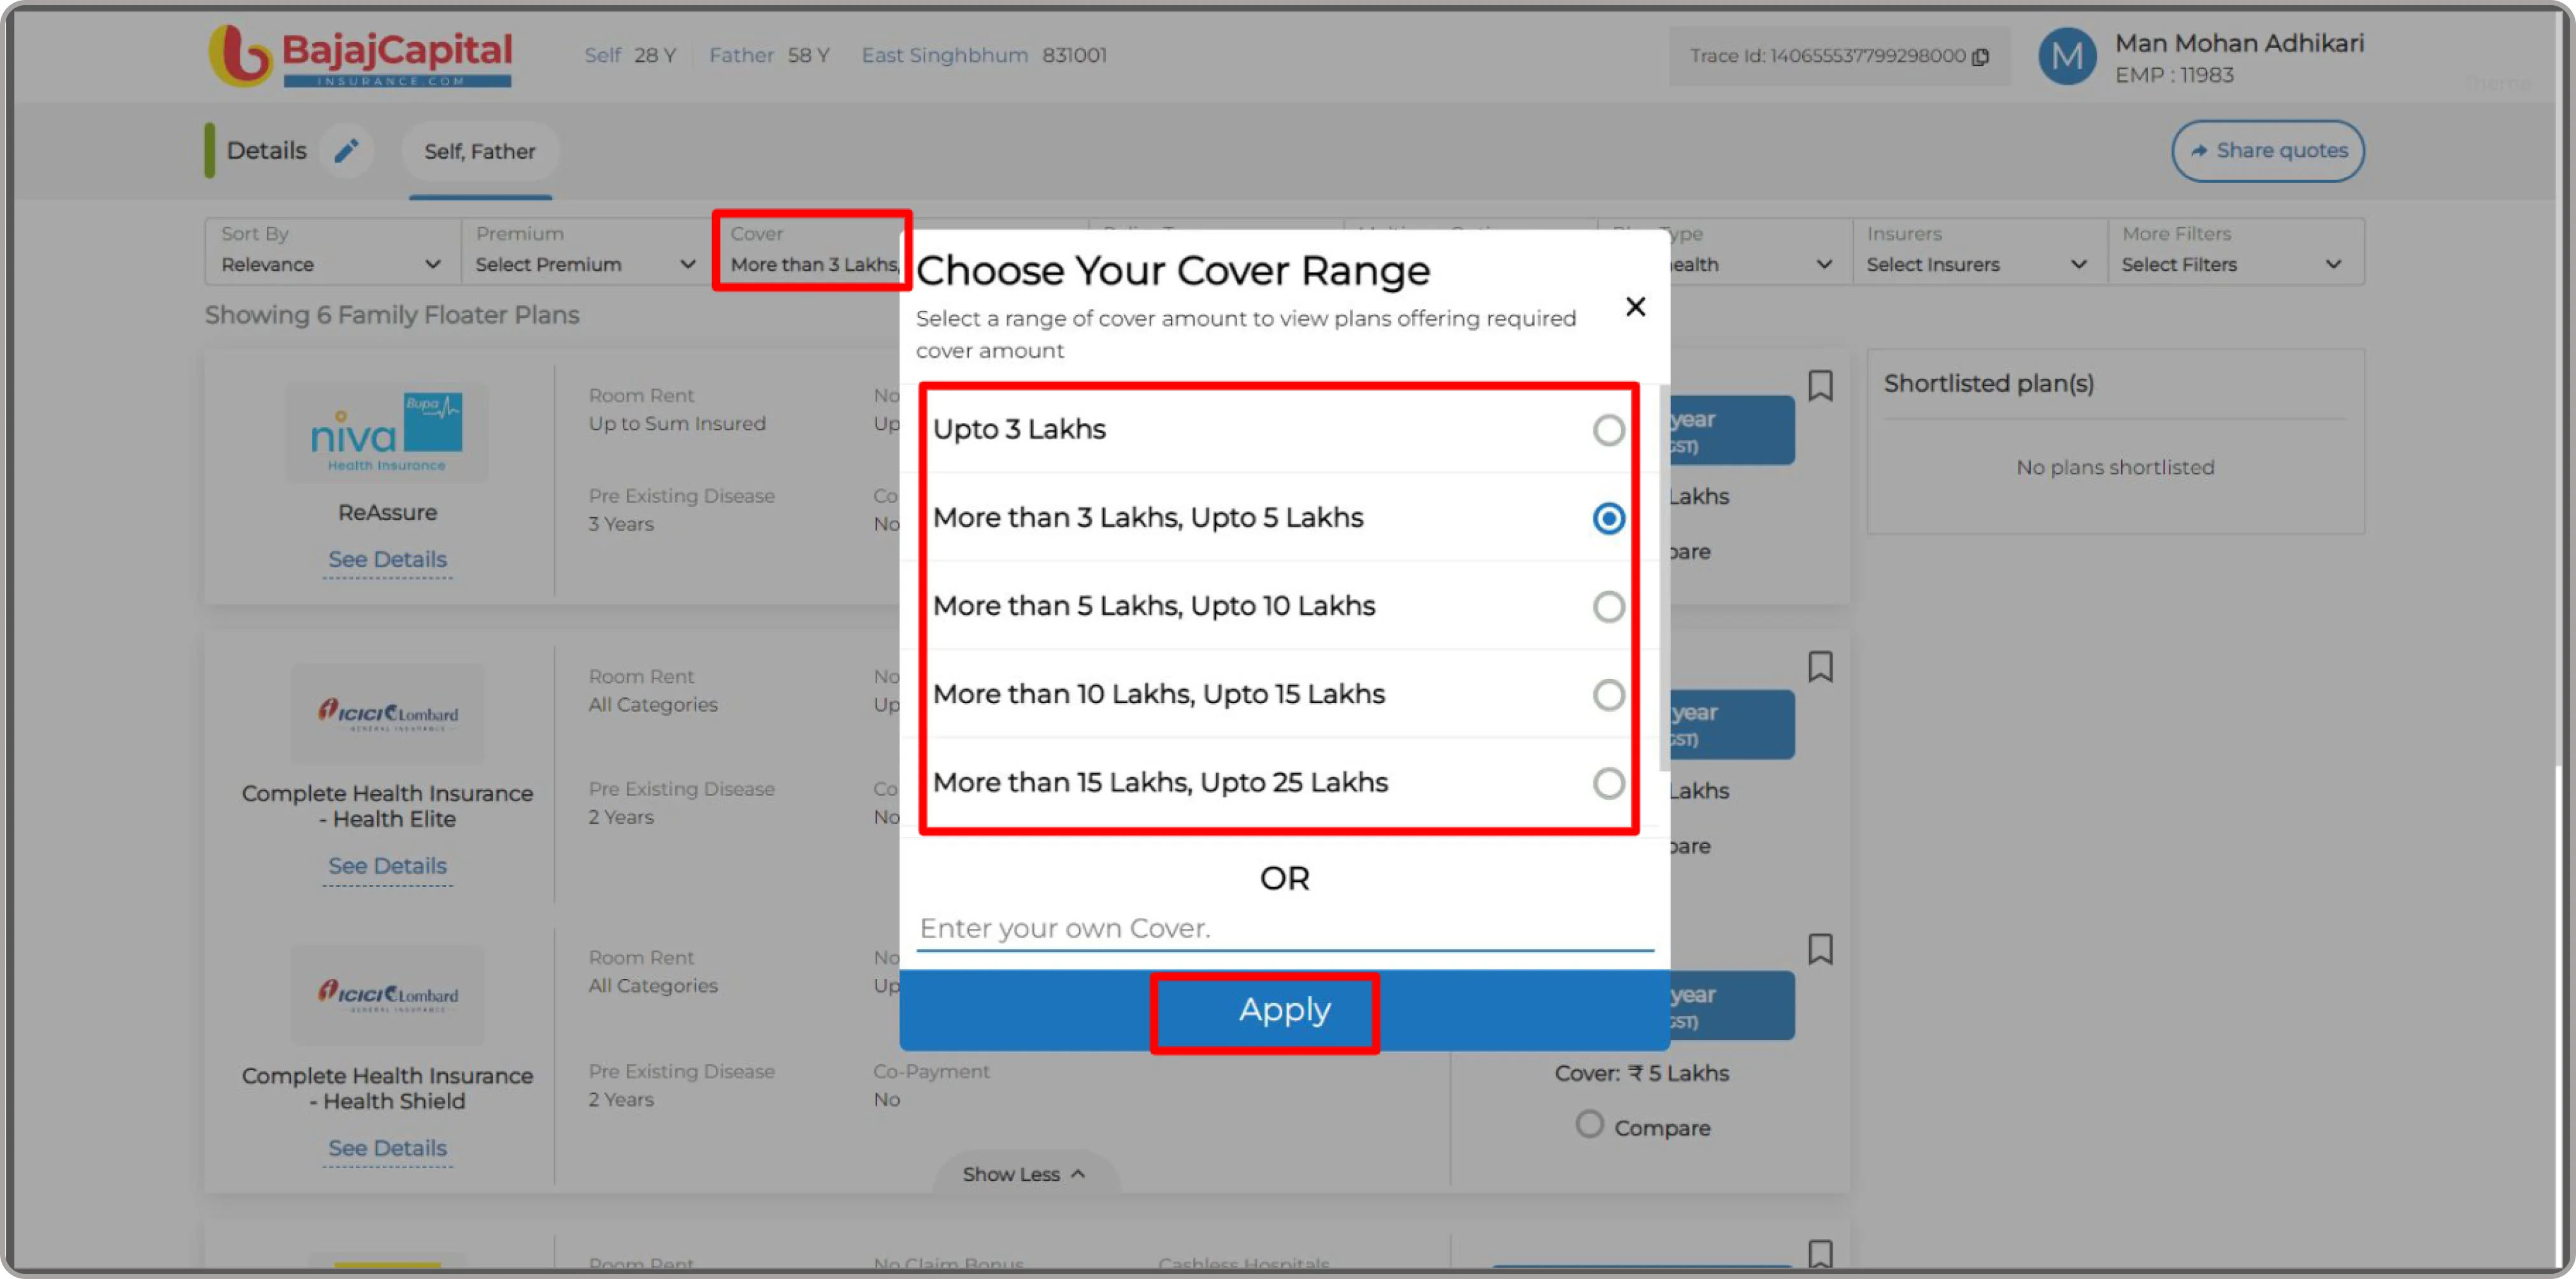Click the Shortlisted plan(s) heading
The image size is (2576, 1279).
tap(1988, 383)
